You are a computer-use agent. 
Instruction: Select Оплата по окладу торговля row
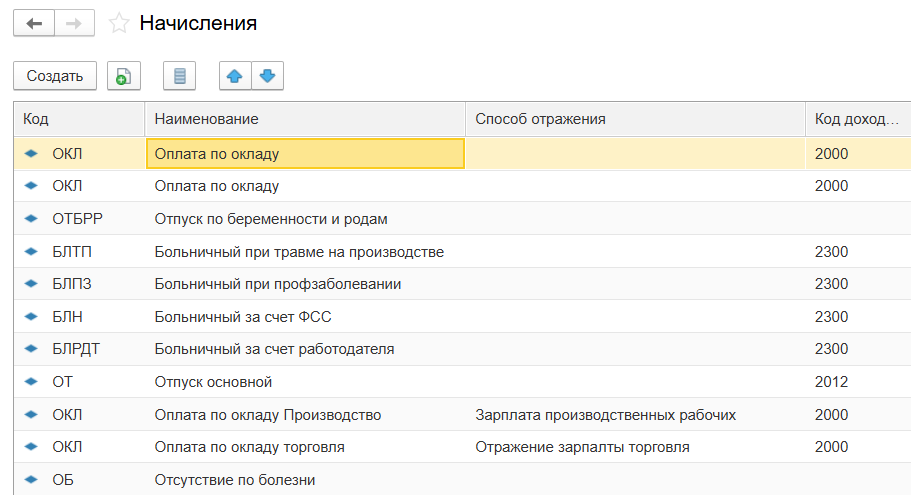[462, 447]
